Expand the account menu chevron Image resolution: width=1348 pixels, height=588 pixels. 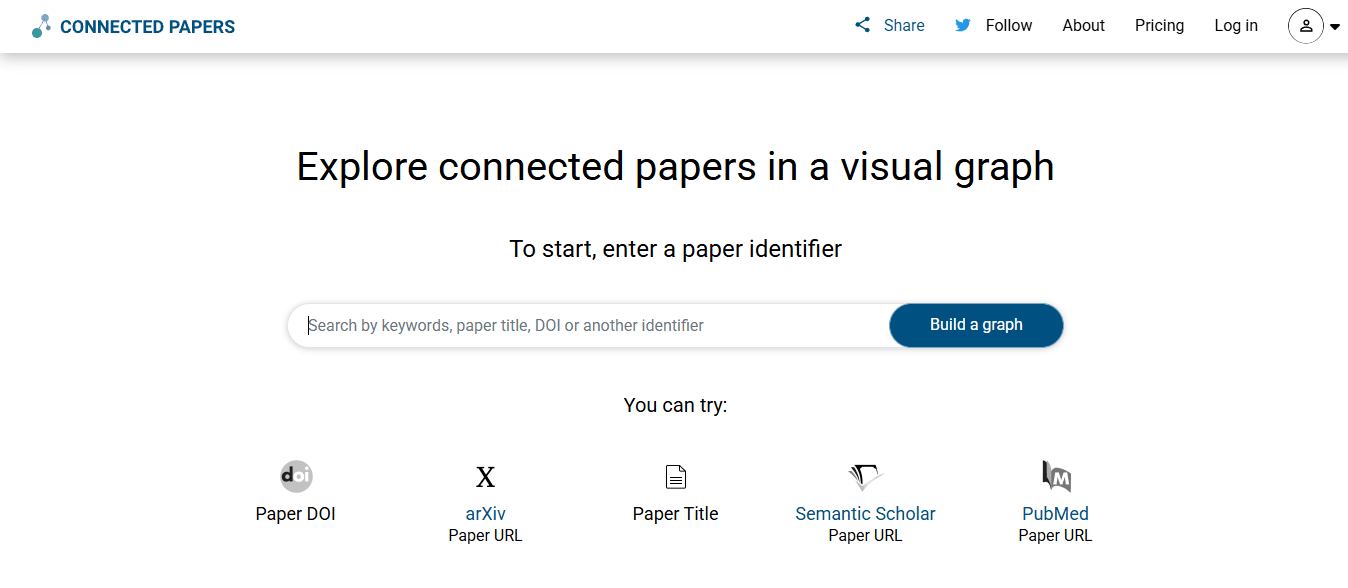click(x=1334, y=27)
